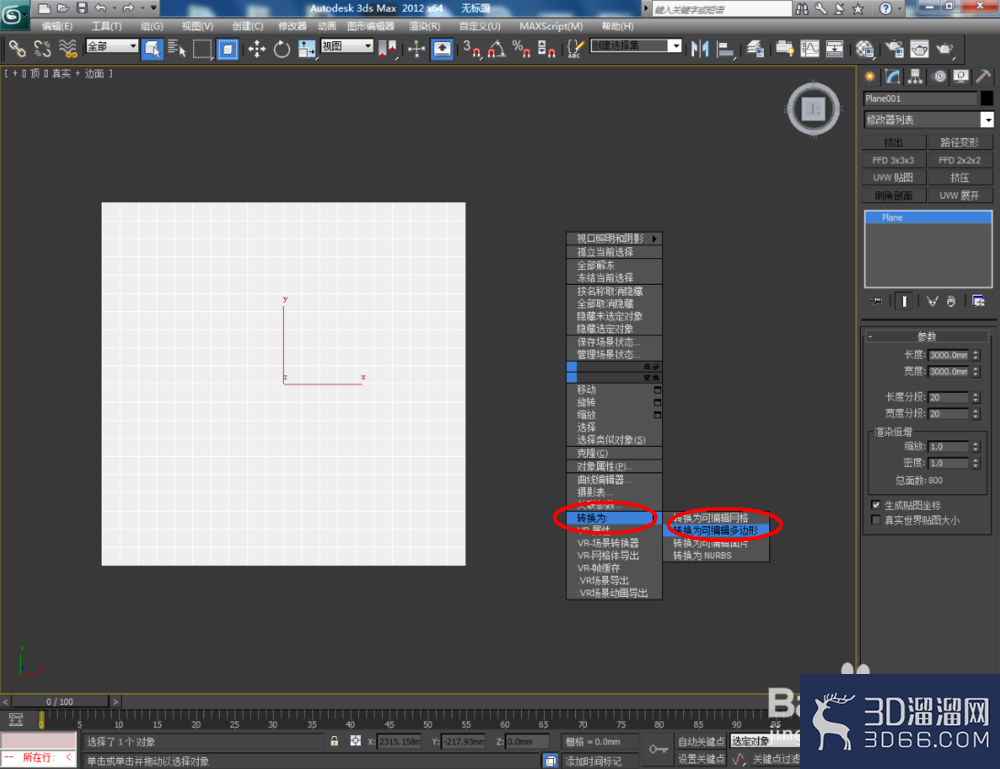Toggle Angle Snap
The width and height of the screenshot is (1000, 769).
tap(497, 48)
